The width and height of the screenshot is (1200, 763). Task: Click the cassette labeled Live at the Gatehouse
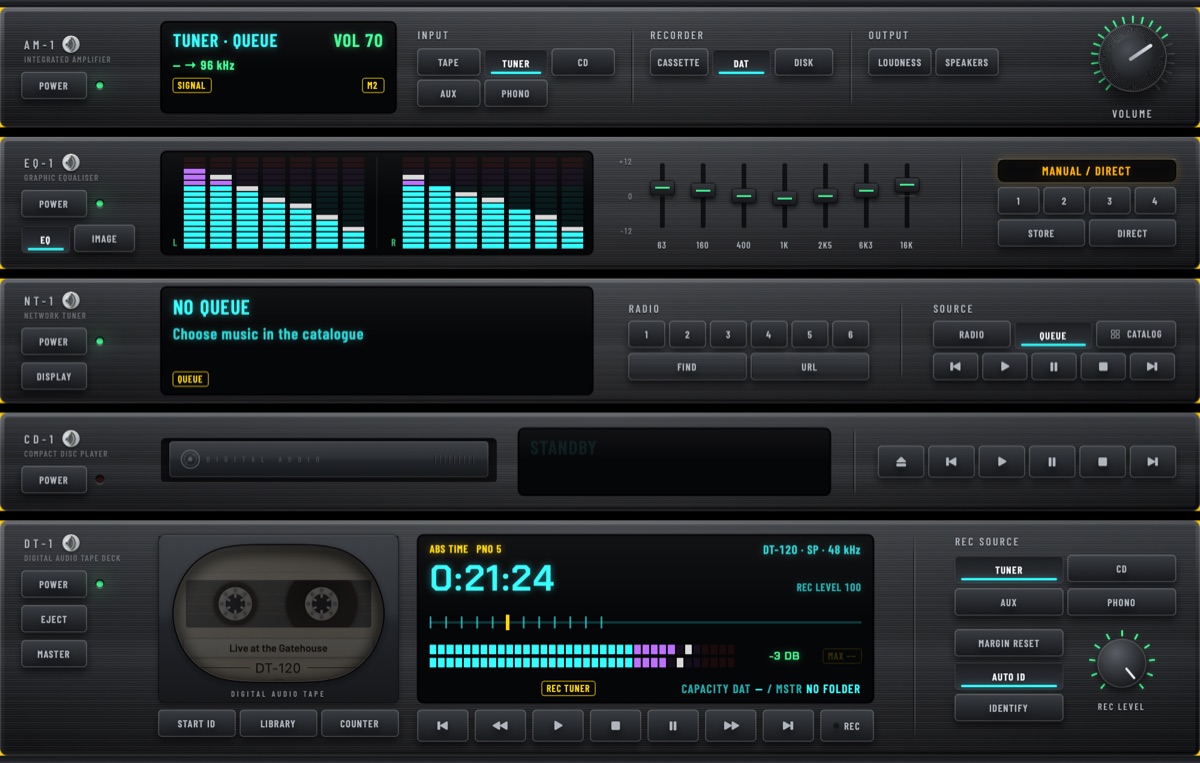[278, 614]
